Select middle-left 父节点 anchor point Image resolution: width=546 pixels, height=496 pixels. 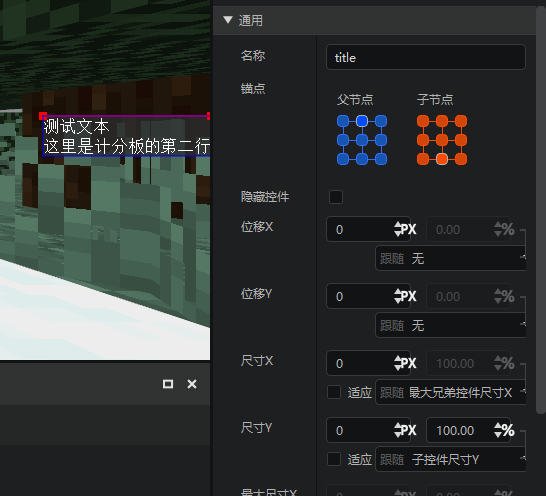pyautogui.click(x=343, y=140)
